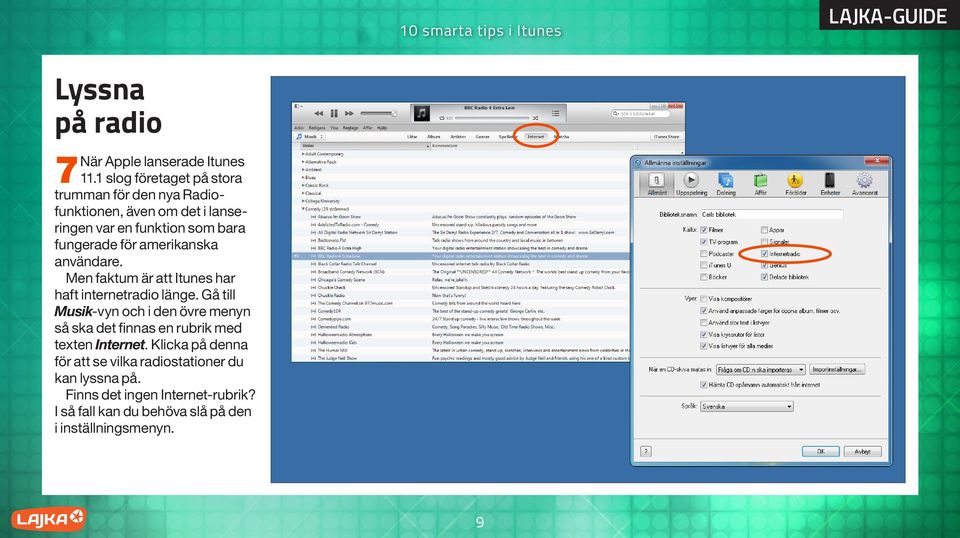Click the Biblioteksnamn text field
The image size is (960, 538).
pyautogui.click(x=771, y=215)
